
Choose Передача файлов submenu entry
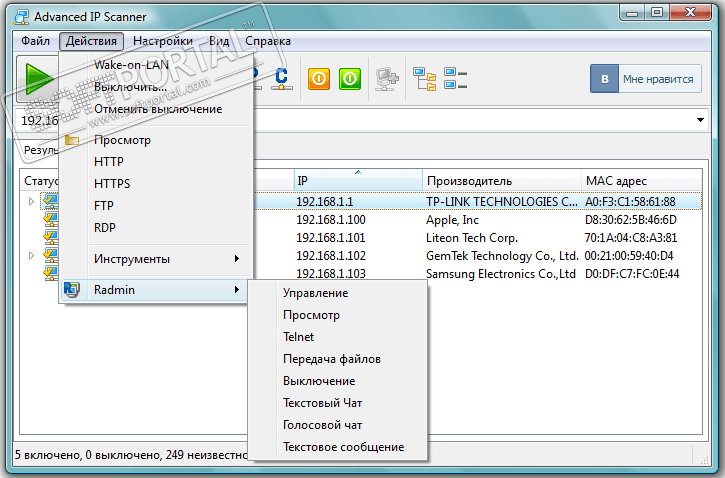tap(338, 359)
